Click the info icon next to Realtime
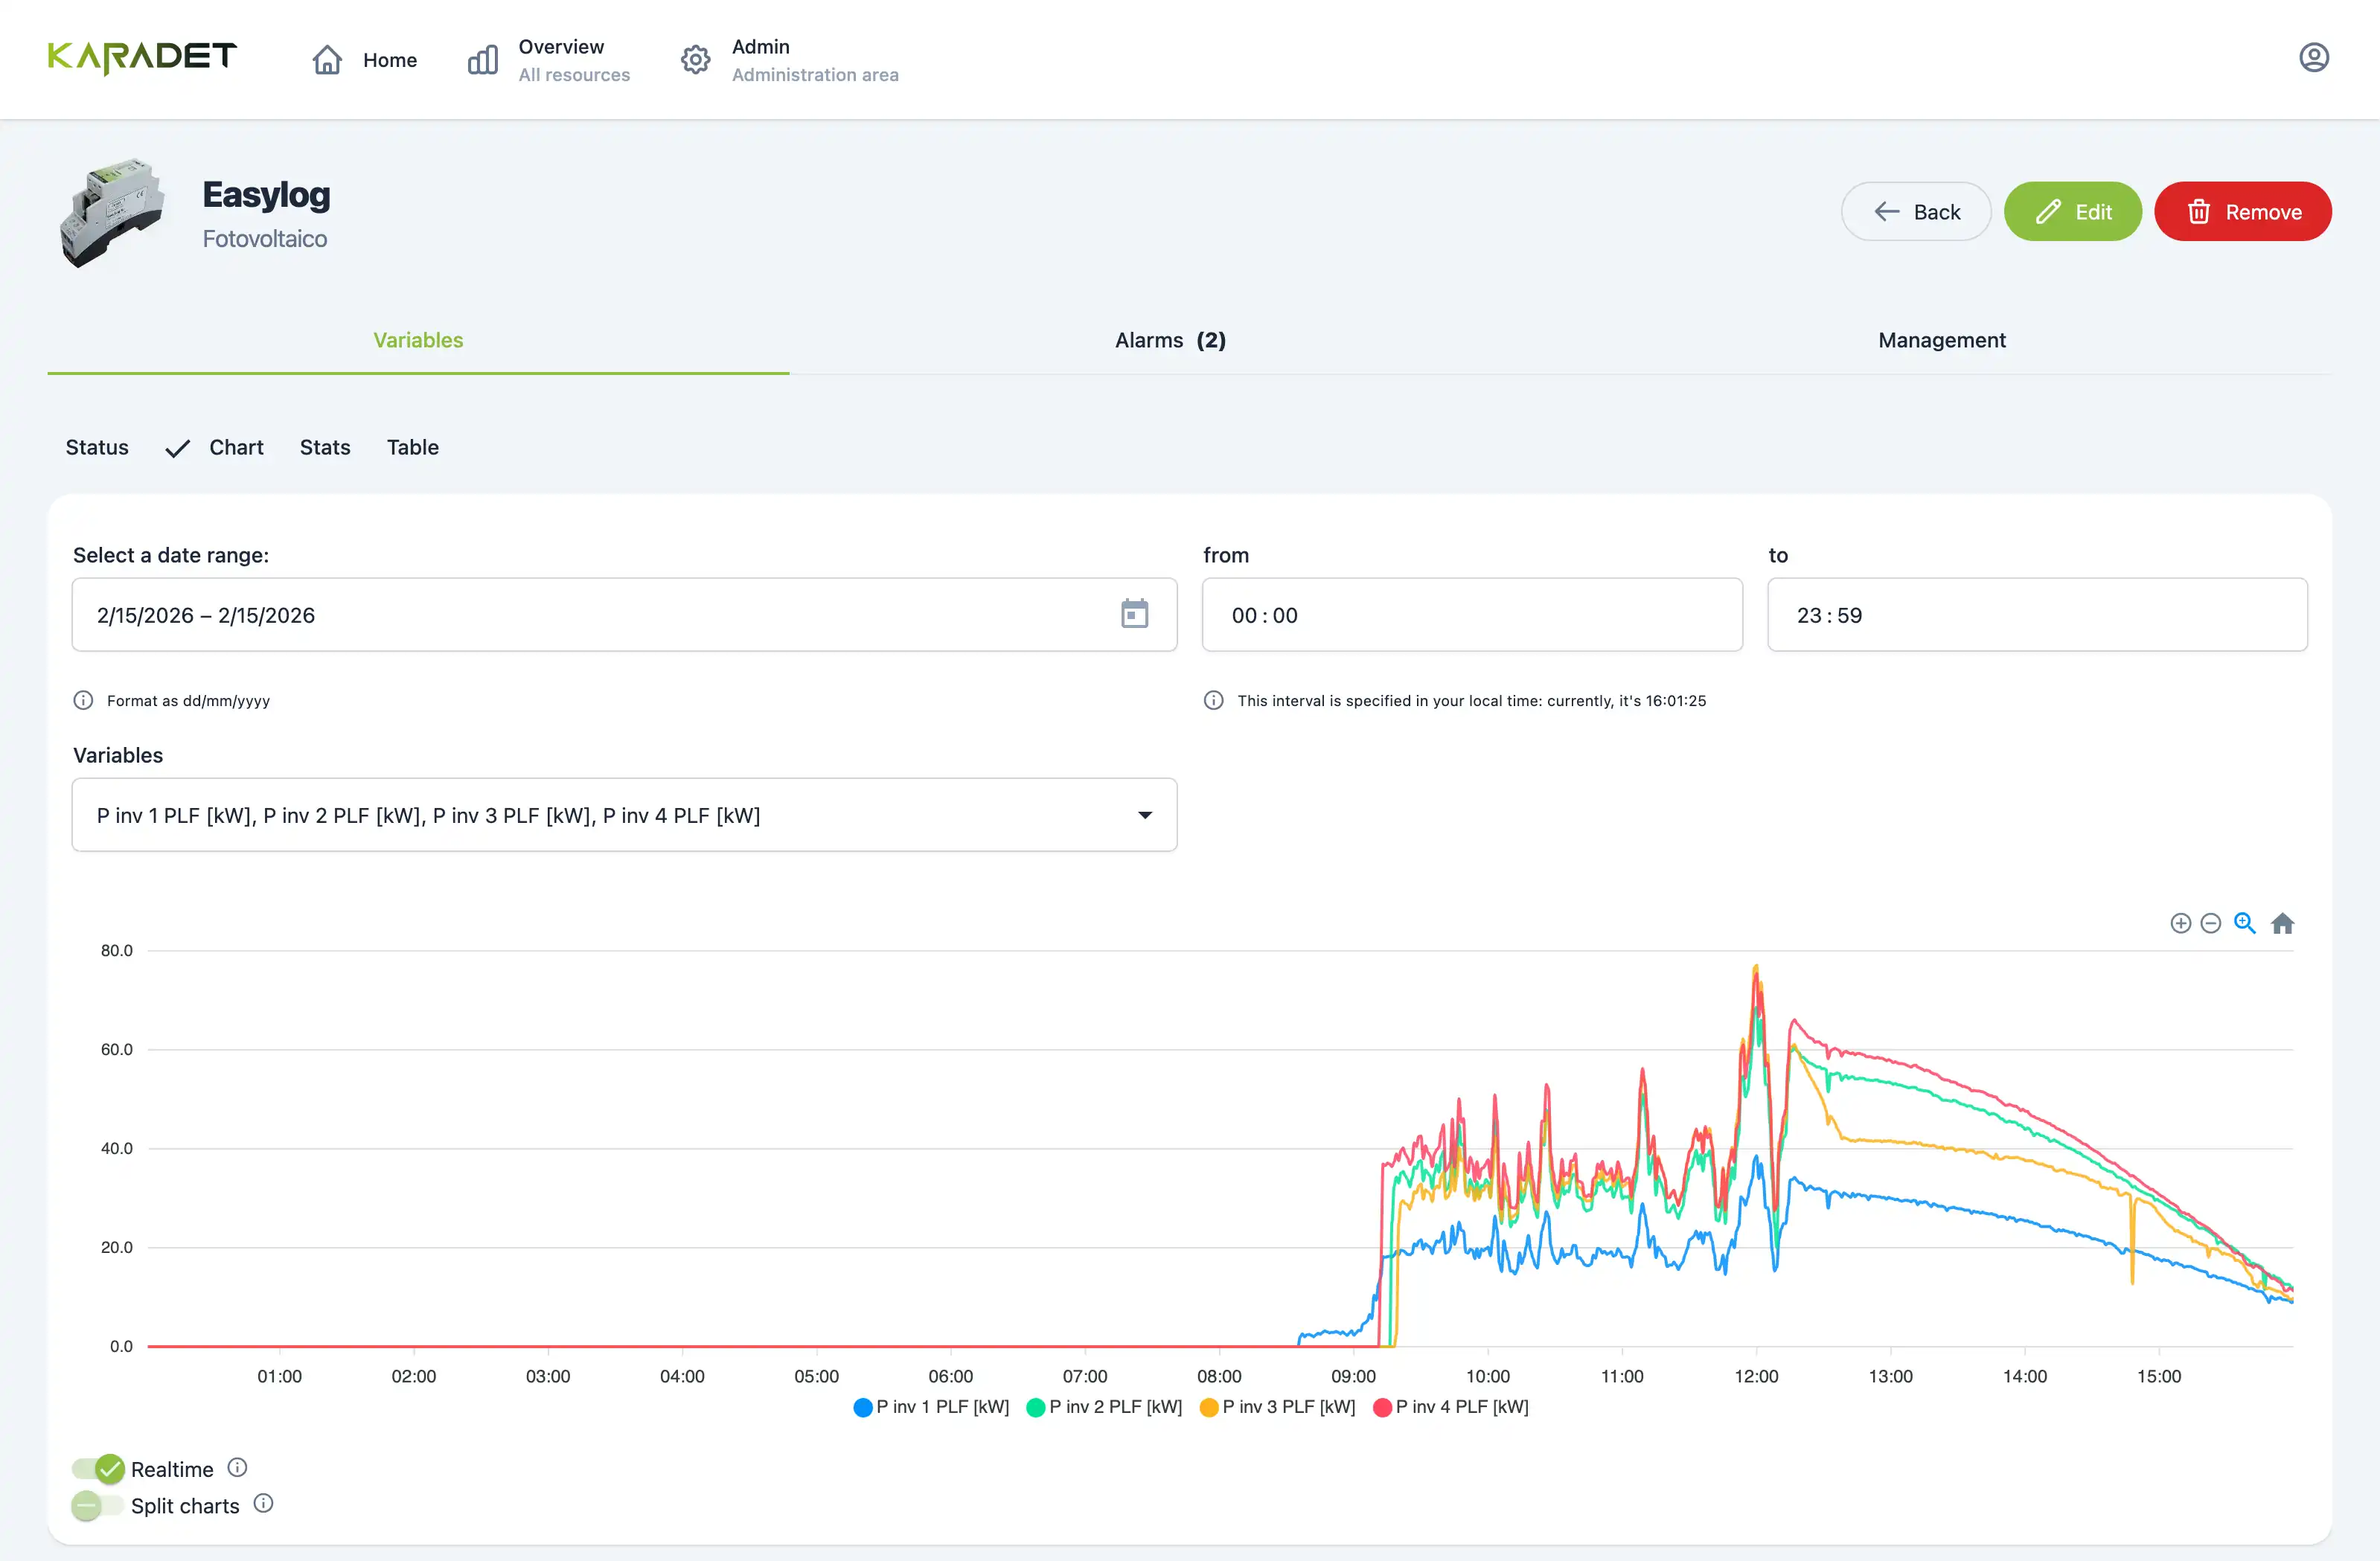Screen dimensions: 2380x1561 click(x=238, y=1468)
